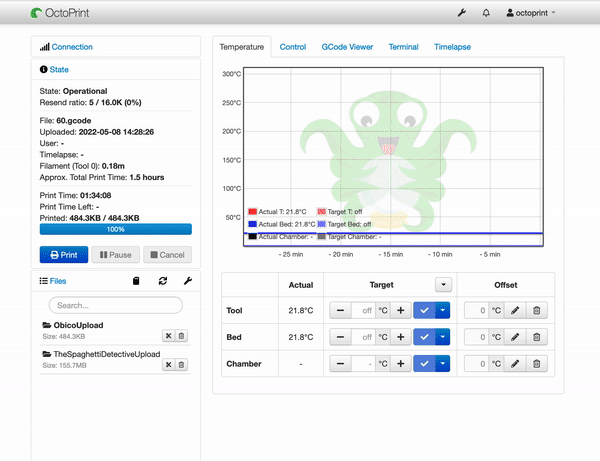
Task: Refresh the file list
Action: coord(162,282)
